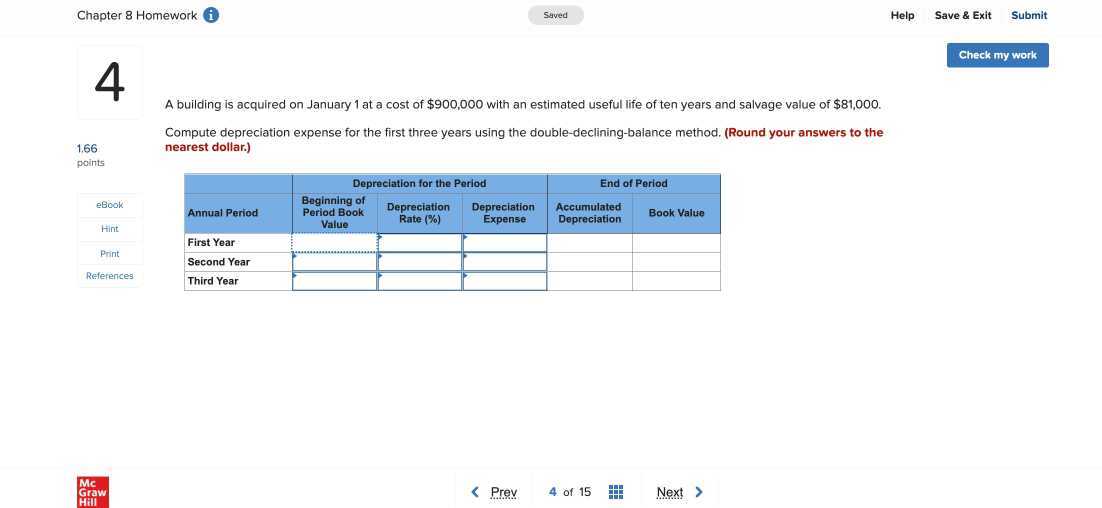The image size is (1102, 508).
Task: Open the question grid navigator icon
Action: coord(616,492)
